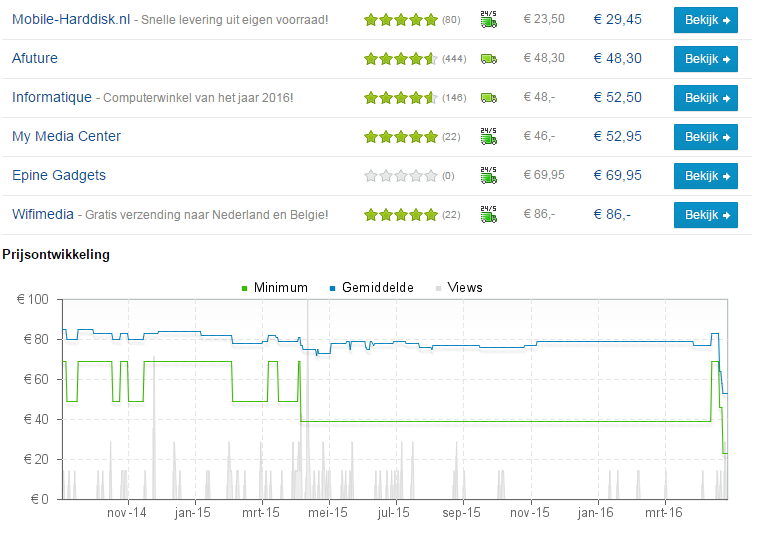This screenshot has height=538, width=763.
Task: Click Bekijk button for Mobile-Harddisk.nl
Action: [x=706, y=20]
